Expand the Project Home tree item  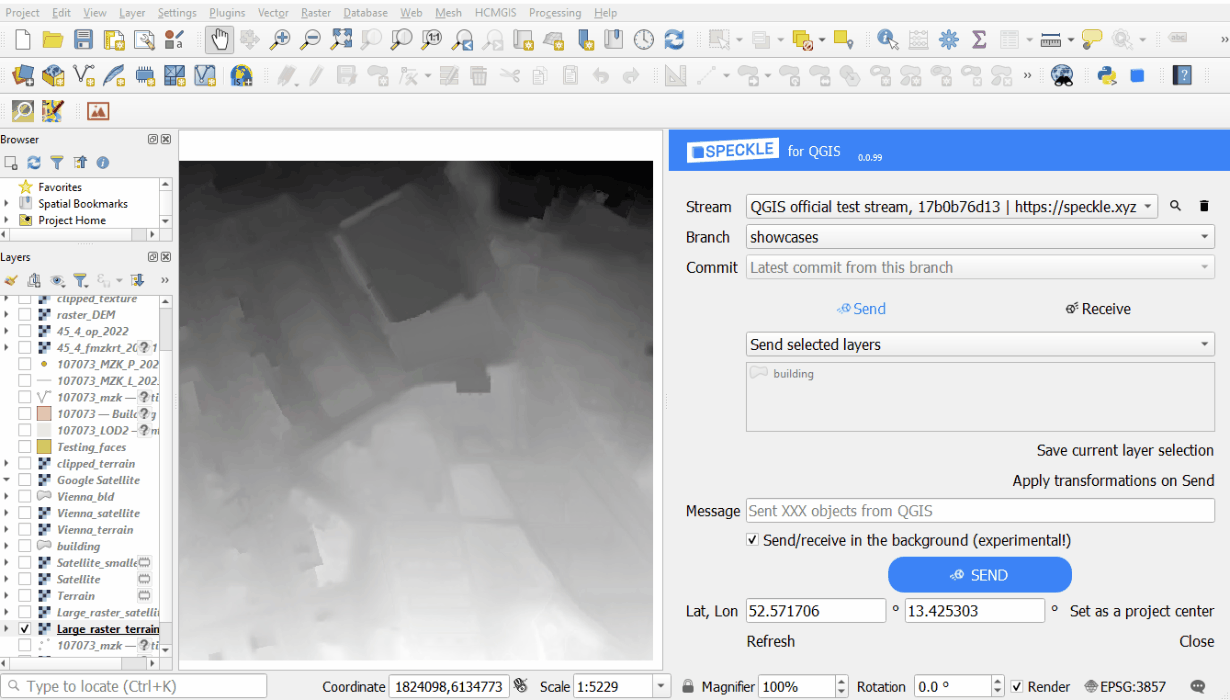tap(7, 220)
